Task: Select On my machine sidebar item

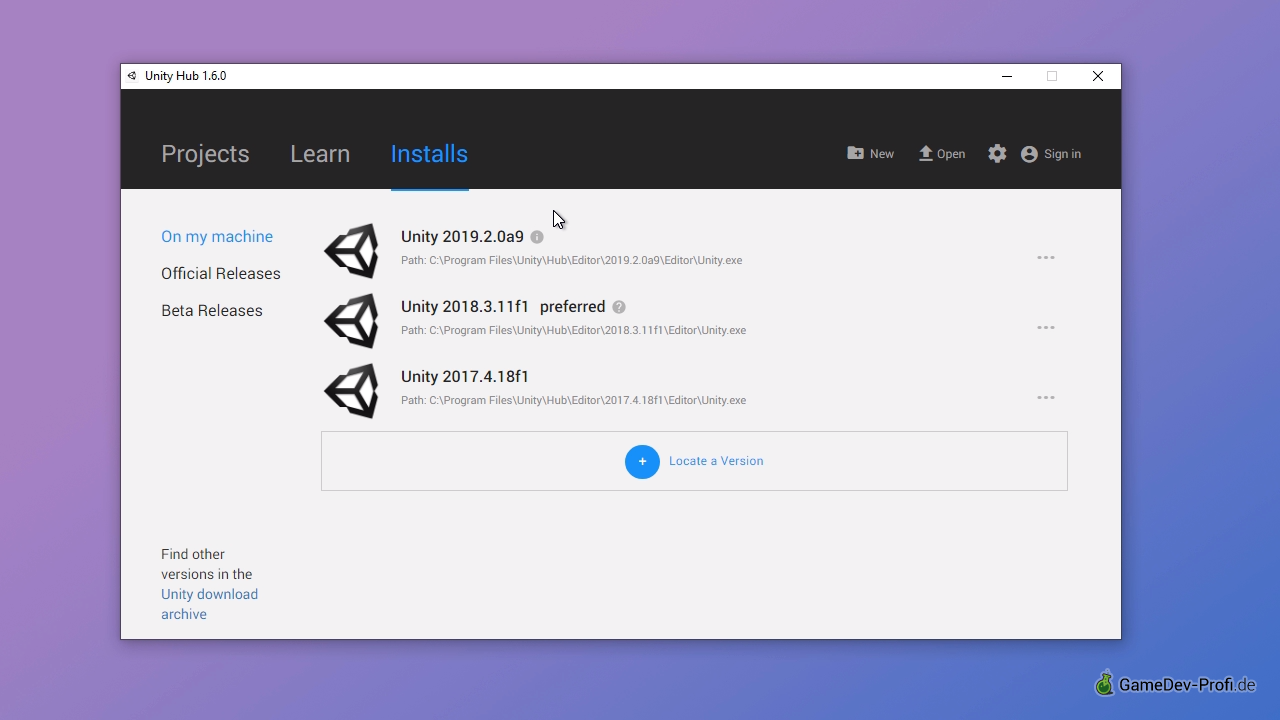Action: click(x=217, y=237)
